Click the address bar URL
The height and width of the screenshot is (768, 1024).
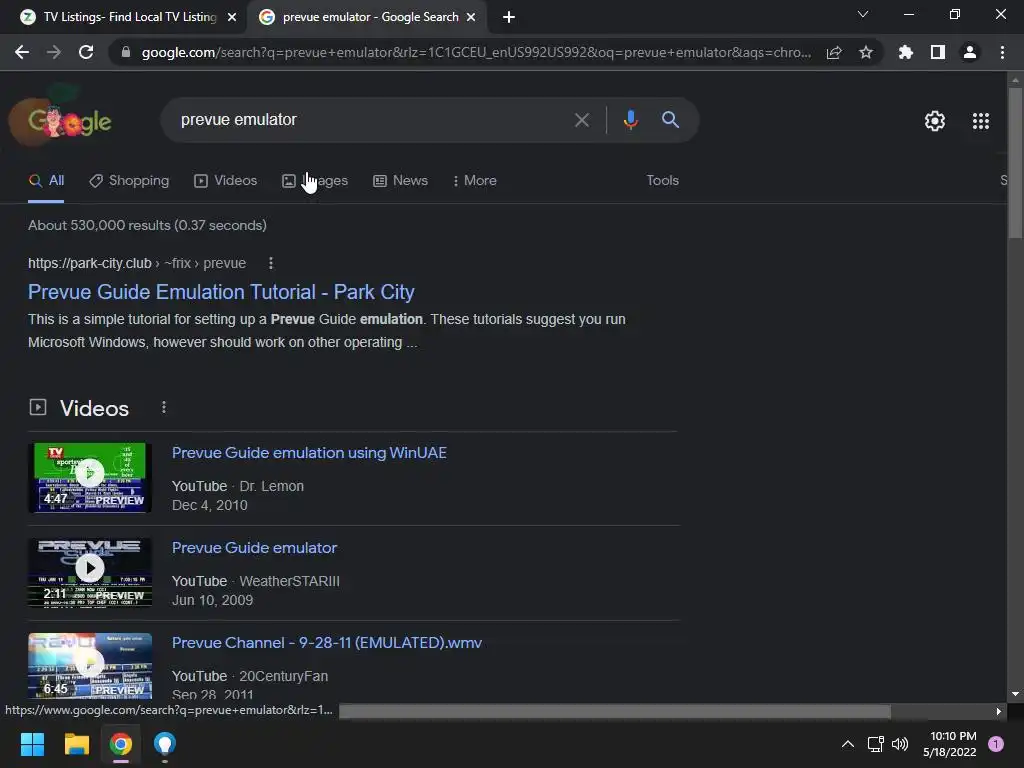(x=476, y=52)
